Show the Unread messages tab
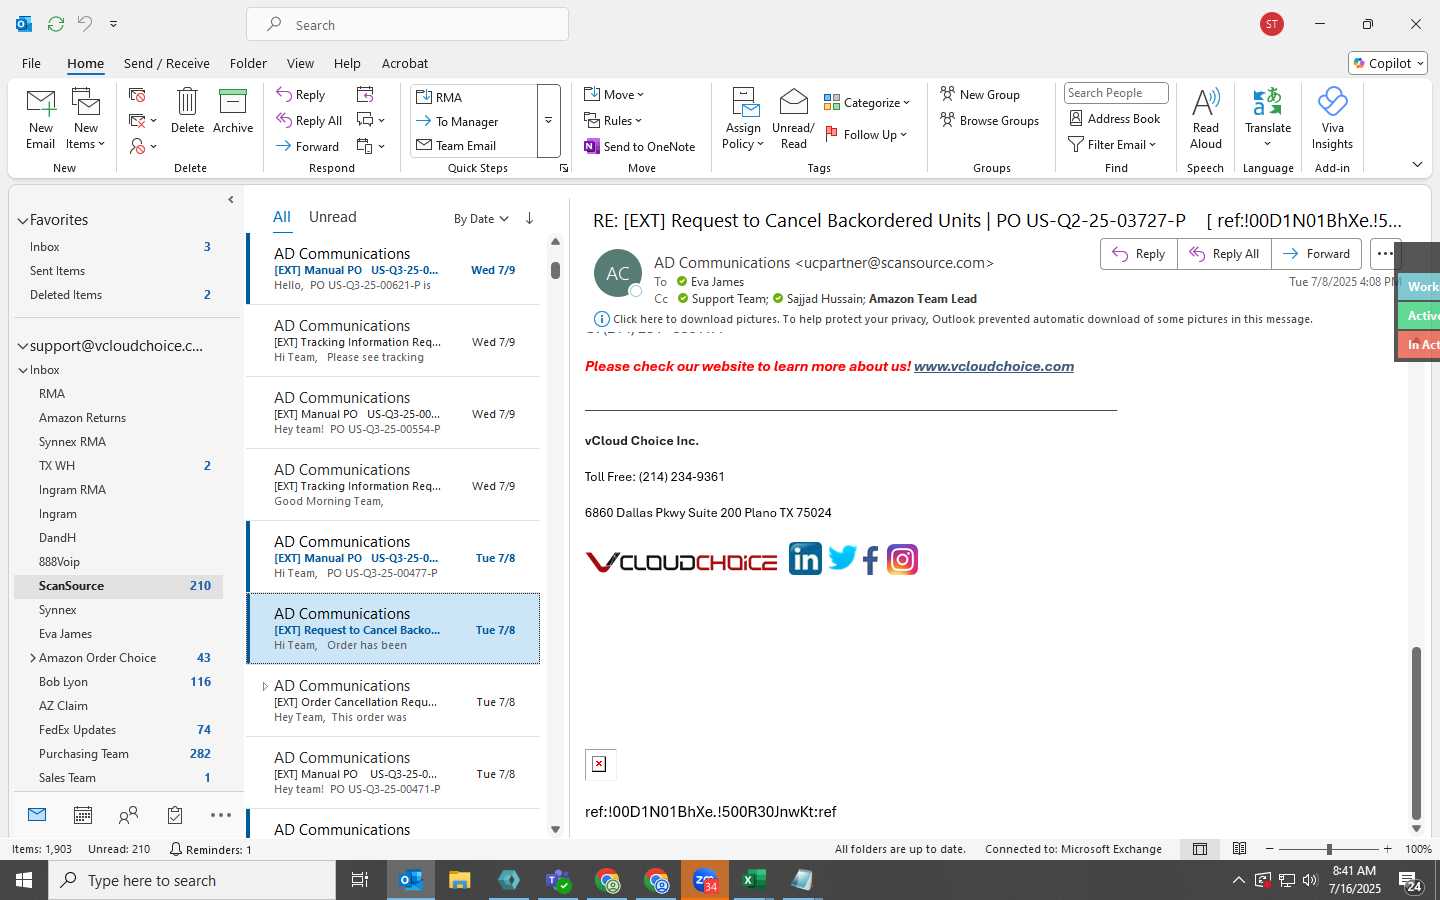The image size is (1440, 900). click(x=333, y=217)
